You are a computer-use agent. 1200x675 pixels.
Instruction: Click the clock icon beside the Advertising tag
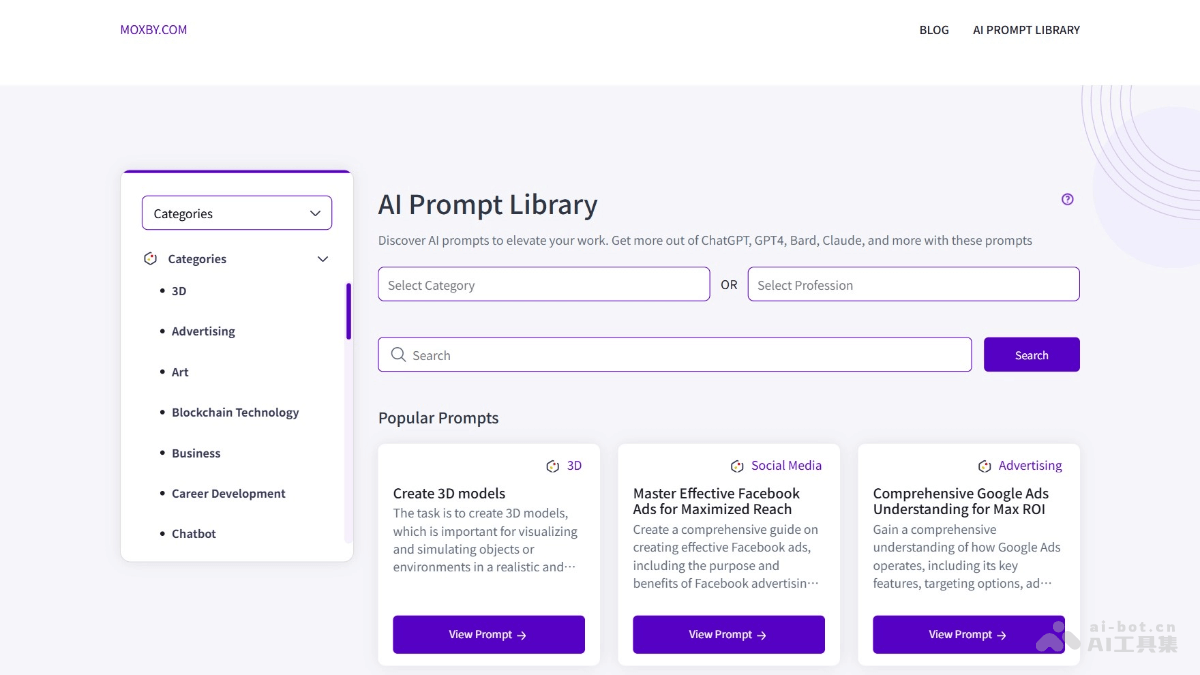pyautogui.click(x=983, y=465)
